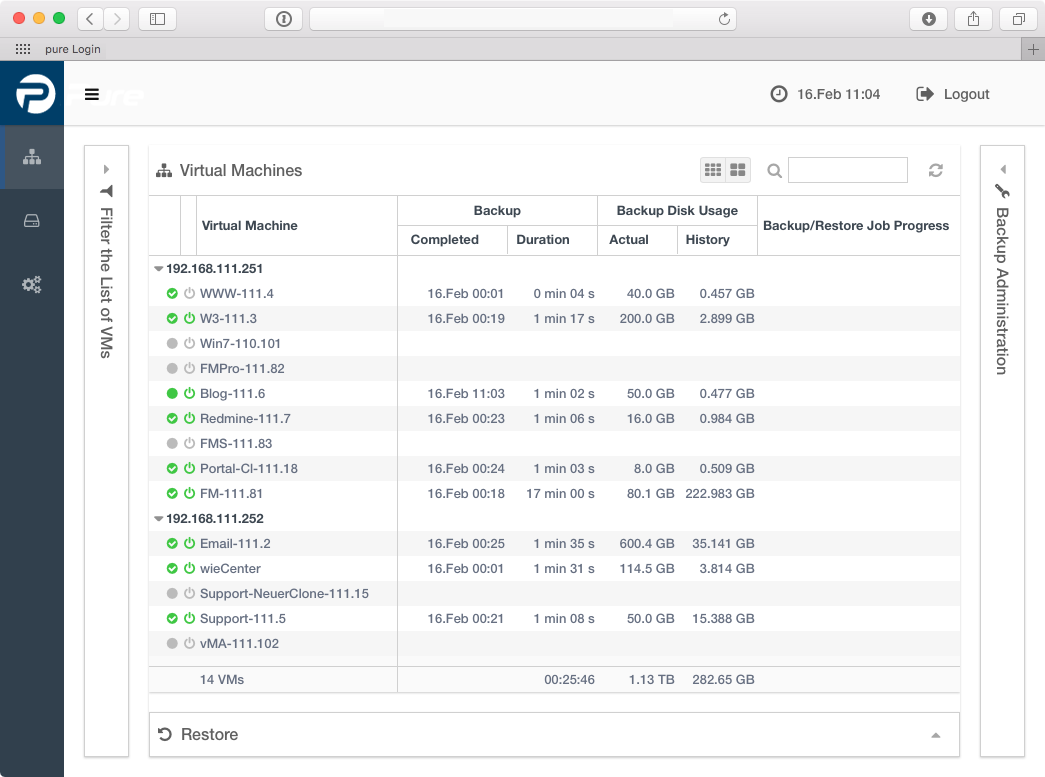The image size is (1045, 777).
Task: Refresh the virtual machines list
Action: tap(936, 171)
